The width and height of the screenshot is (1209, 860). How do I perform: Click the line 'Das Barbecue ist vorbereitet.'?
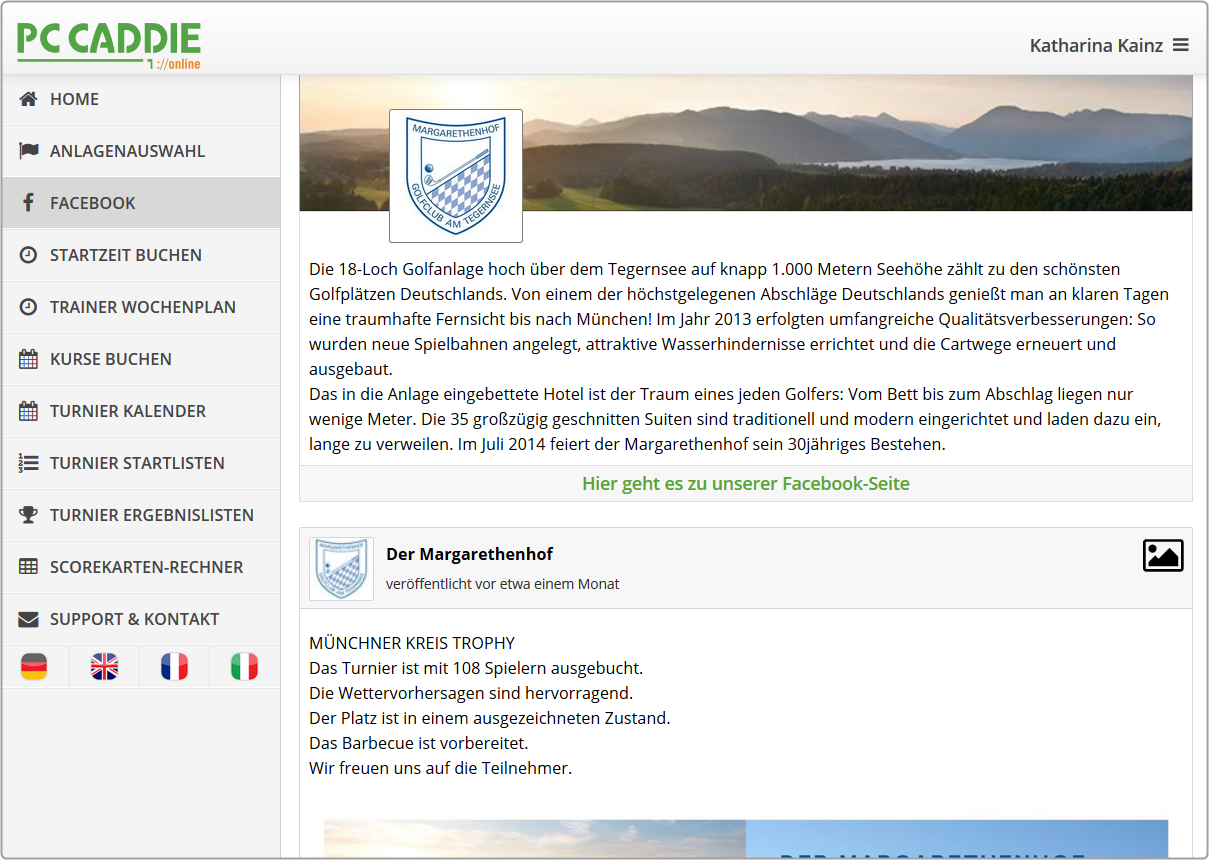tap(419, 744)
